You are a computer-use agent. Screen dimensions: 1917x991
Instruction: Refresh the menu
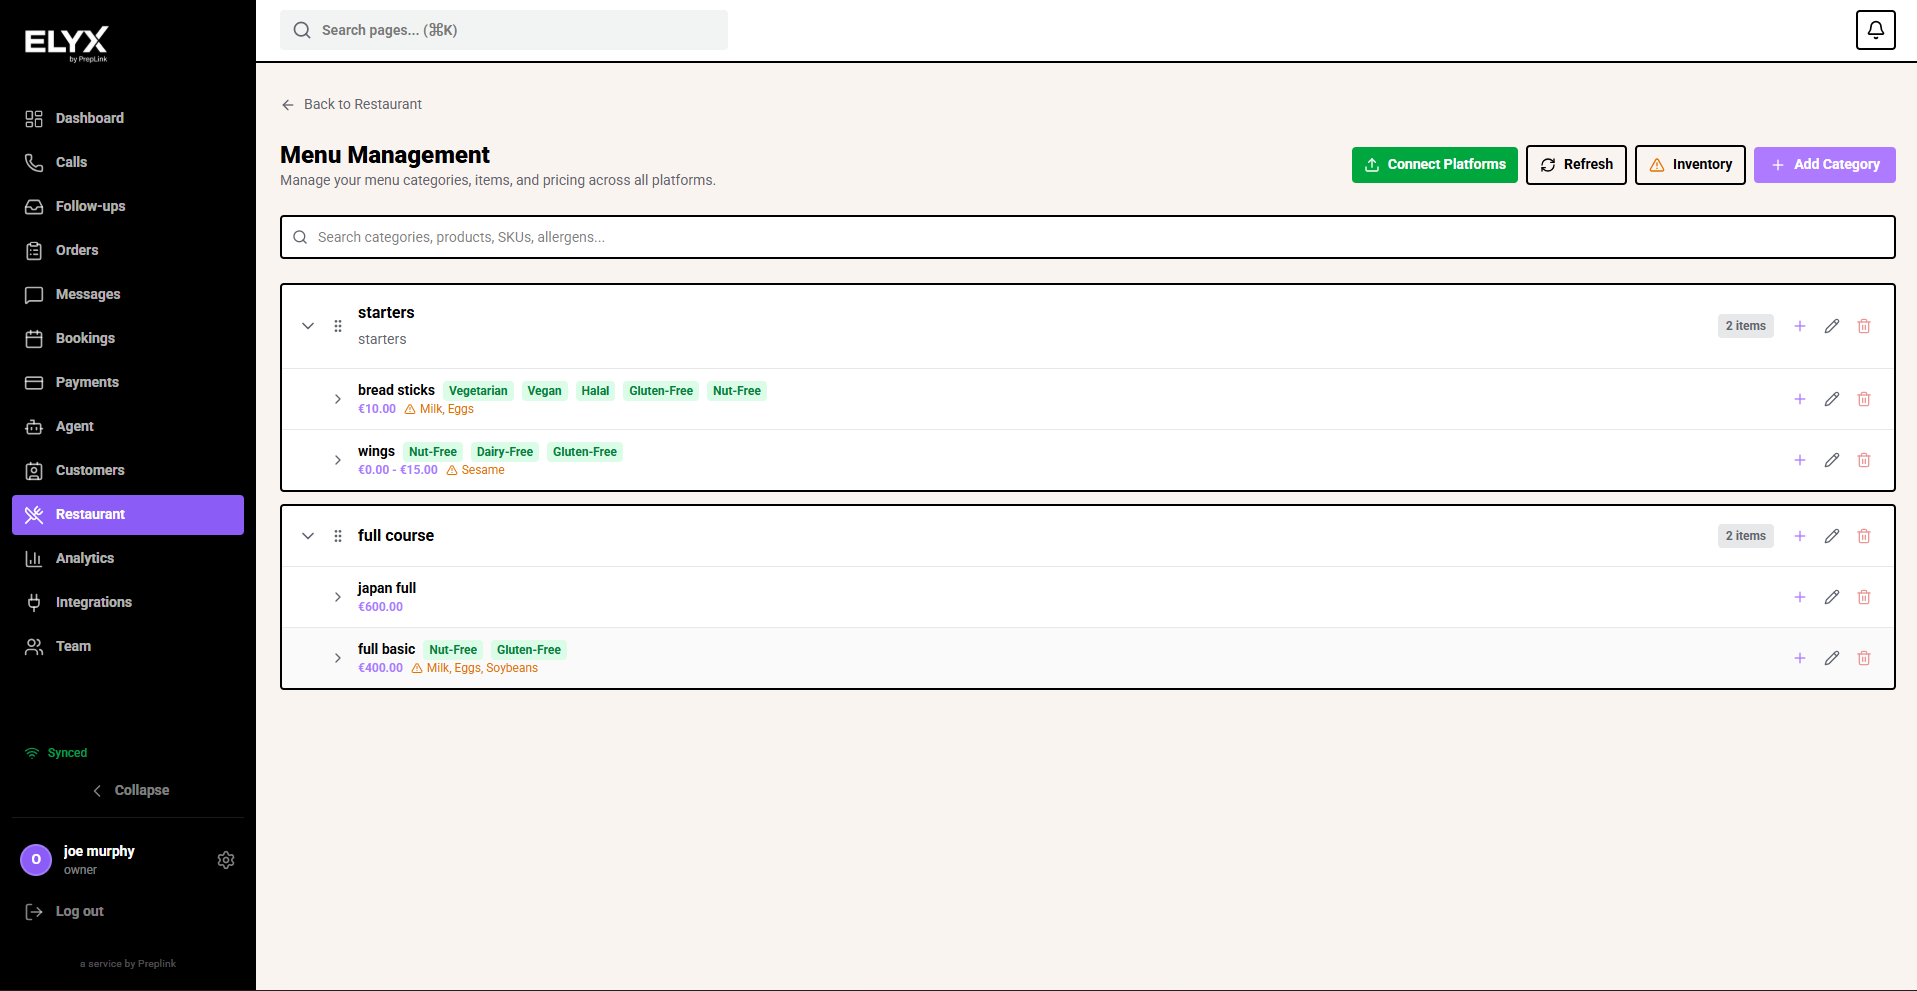(x=1576, y=165)
